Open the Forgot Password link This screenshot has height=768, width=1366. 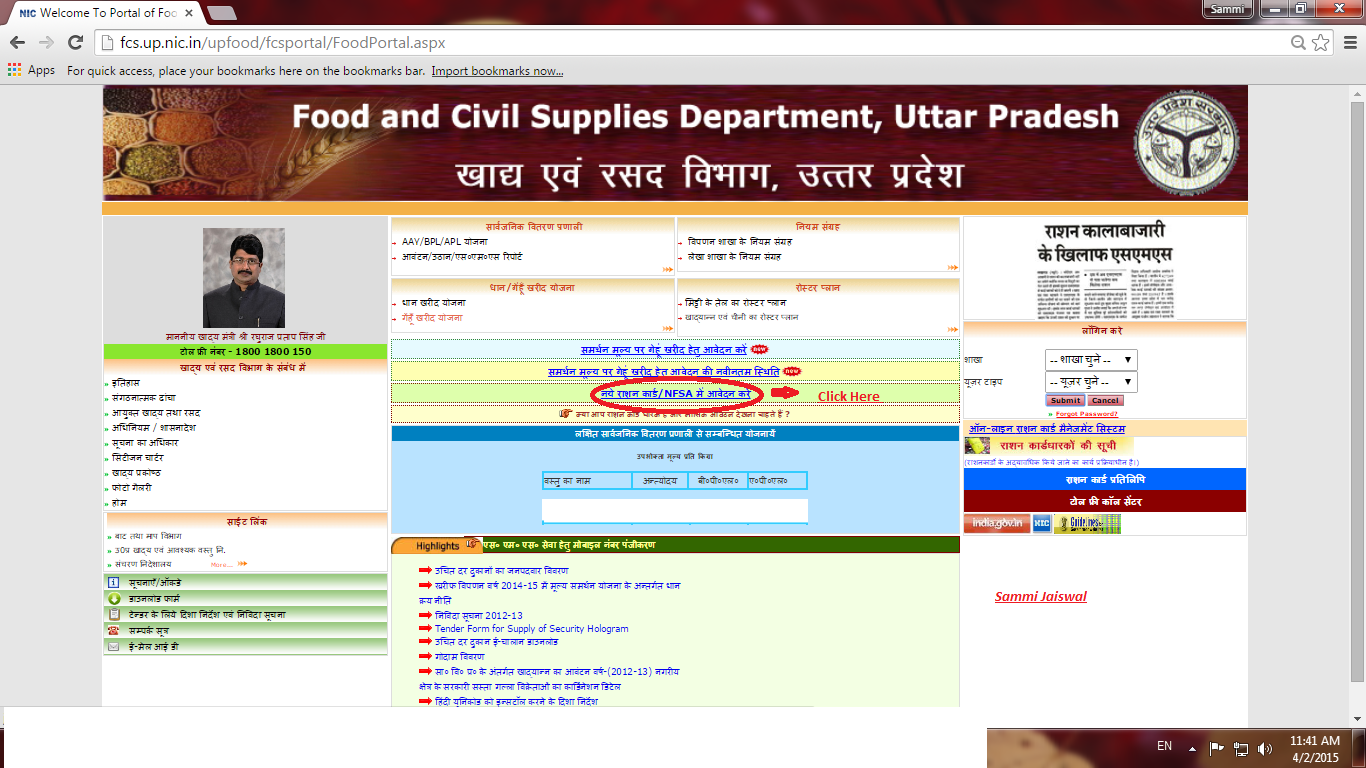[x=1087, y=414]
